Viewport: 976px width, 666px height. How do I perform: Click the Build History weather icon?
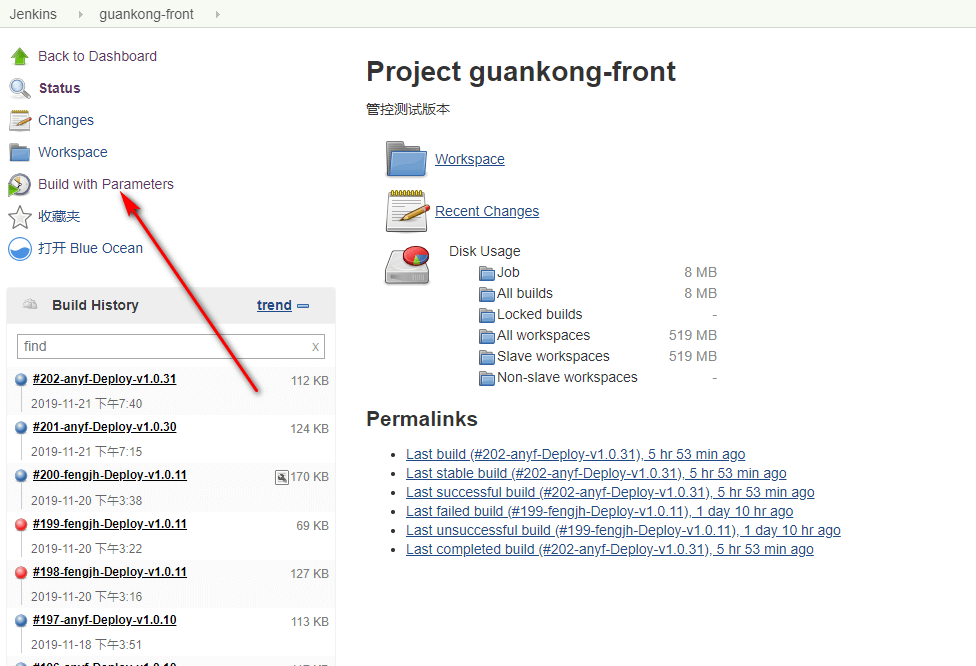(x=30, y=304)
